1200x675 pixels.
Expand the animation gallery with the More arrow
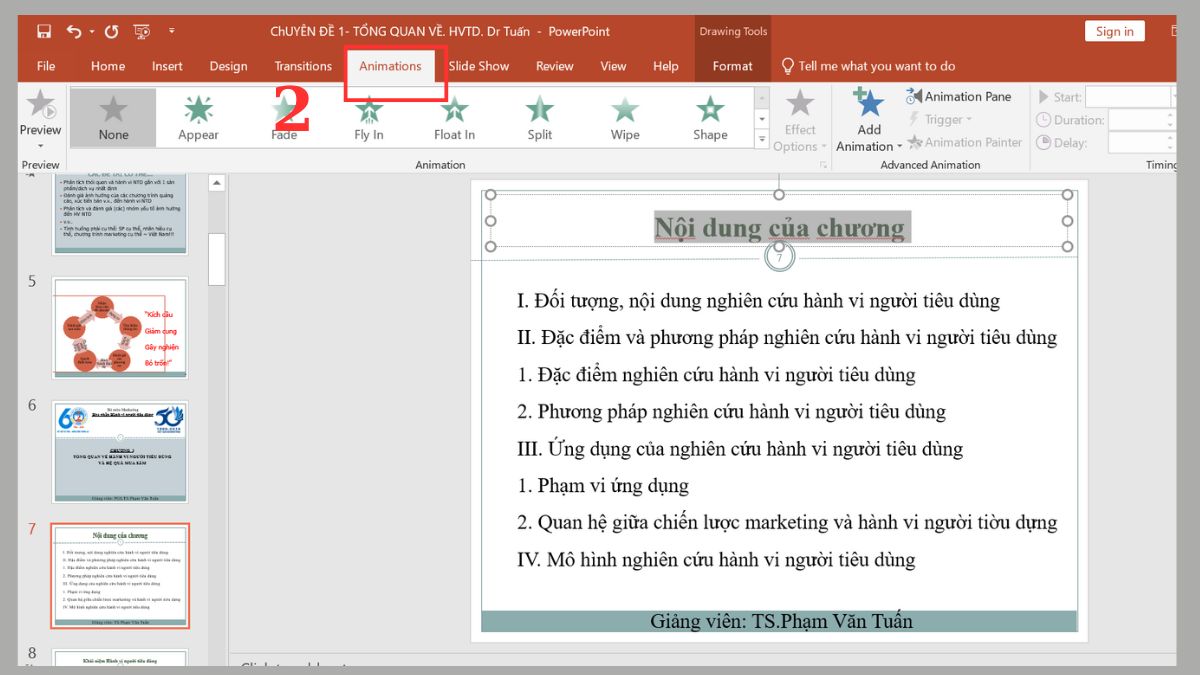762,140
